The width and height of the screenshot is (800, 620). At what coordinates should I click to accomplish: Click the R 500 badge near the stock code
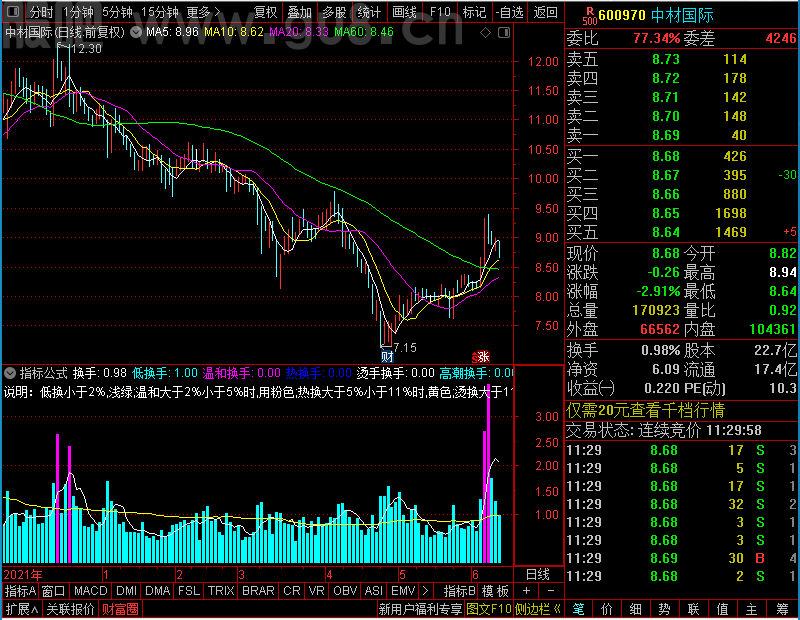(x=589, y=16)
